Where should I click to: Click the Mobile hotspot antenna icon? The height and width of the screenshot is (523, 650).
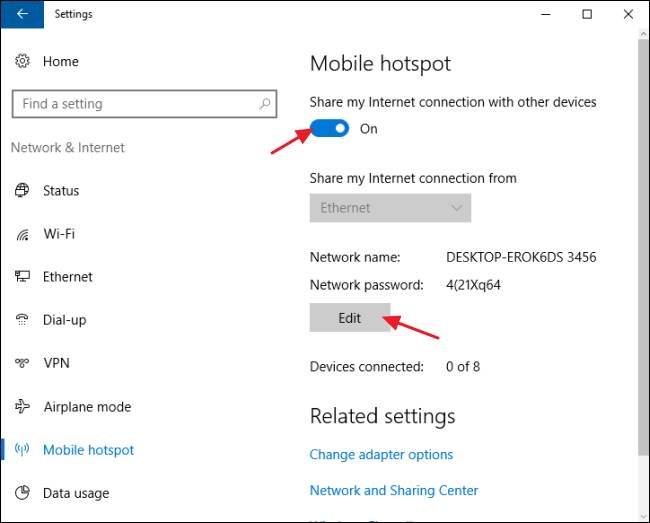22,449
